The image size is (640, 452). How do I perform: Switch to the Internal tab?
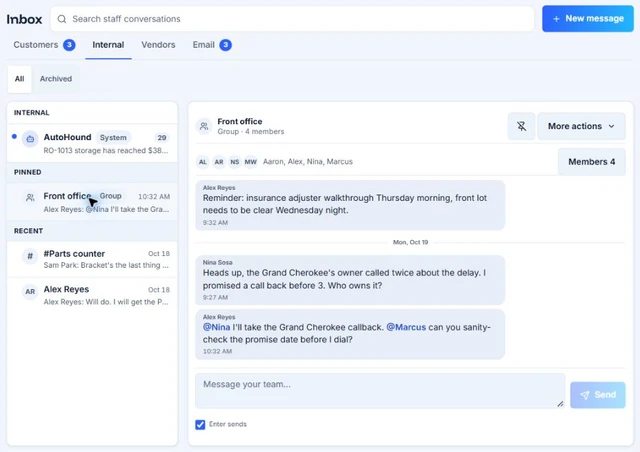(108, 45)
